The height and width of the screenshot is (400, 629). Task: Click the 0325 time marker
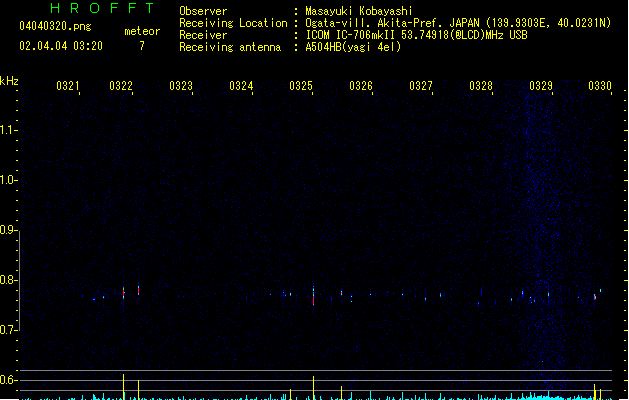[x=301, y=86]
